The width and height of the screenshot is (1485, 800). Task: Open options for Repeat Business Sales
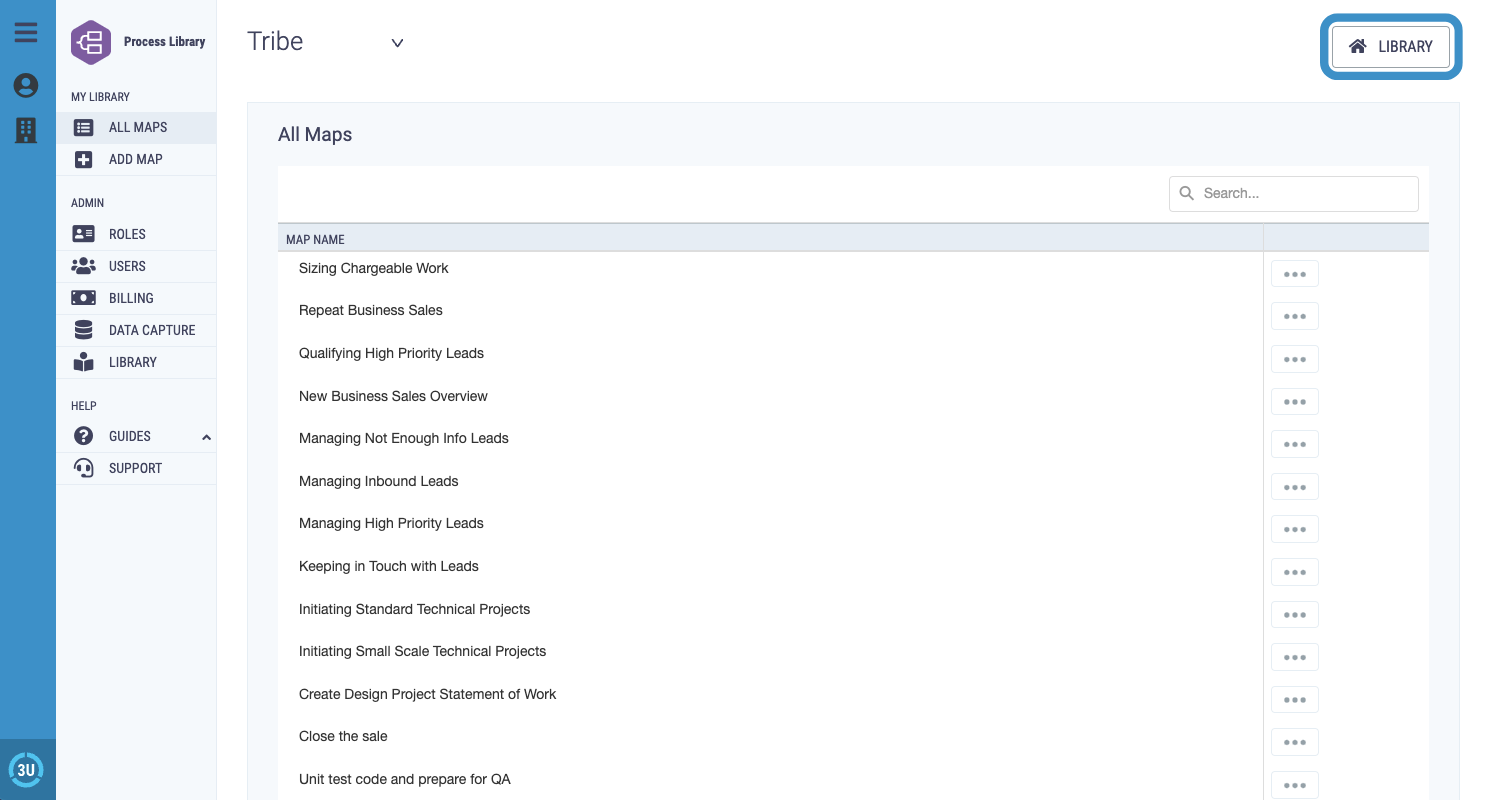pos(1295,316)
